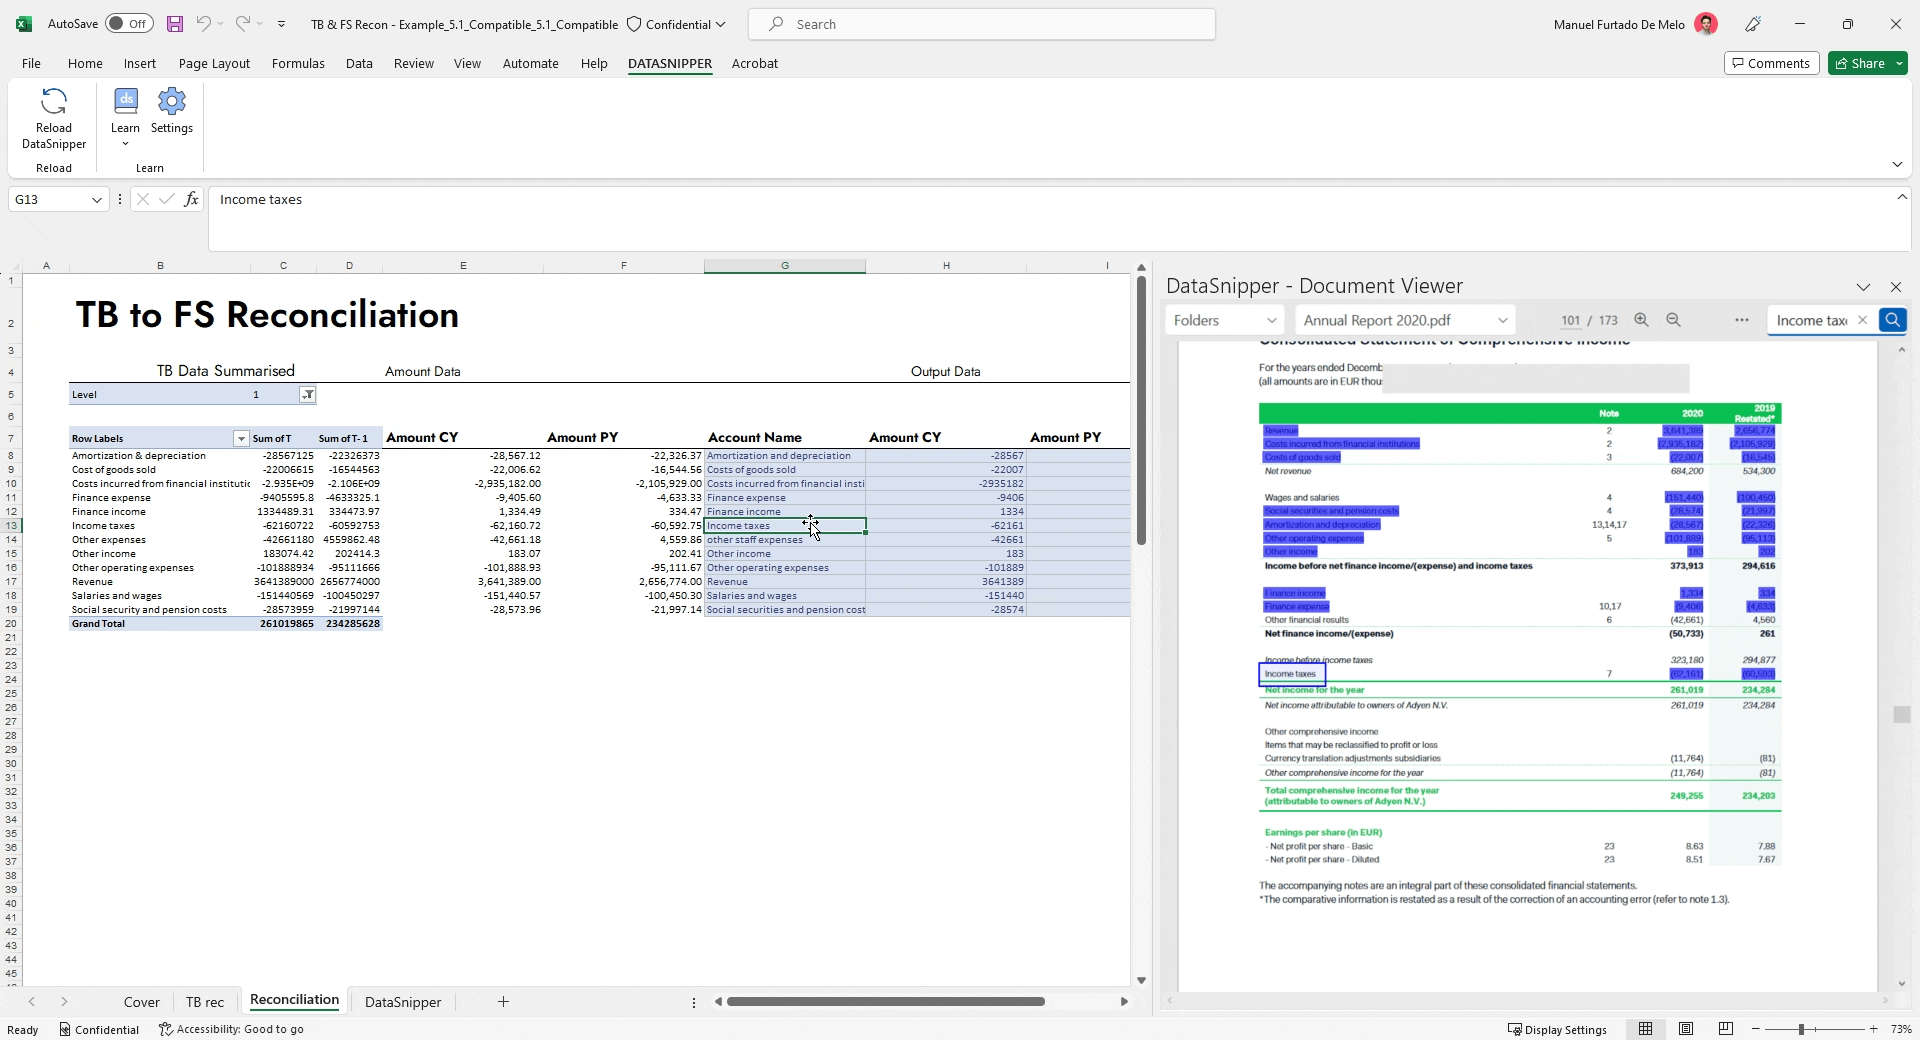Zoom in on the document viewer
The height and width of the screenshot is (1040, 1920).
click(x=1641, y=320)
